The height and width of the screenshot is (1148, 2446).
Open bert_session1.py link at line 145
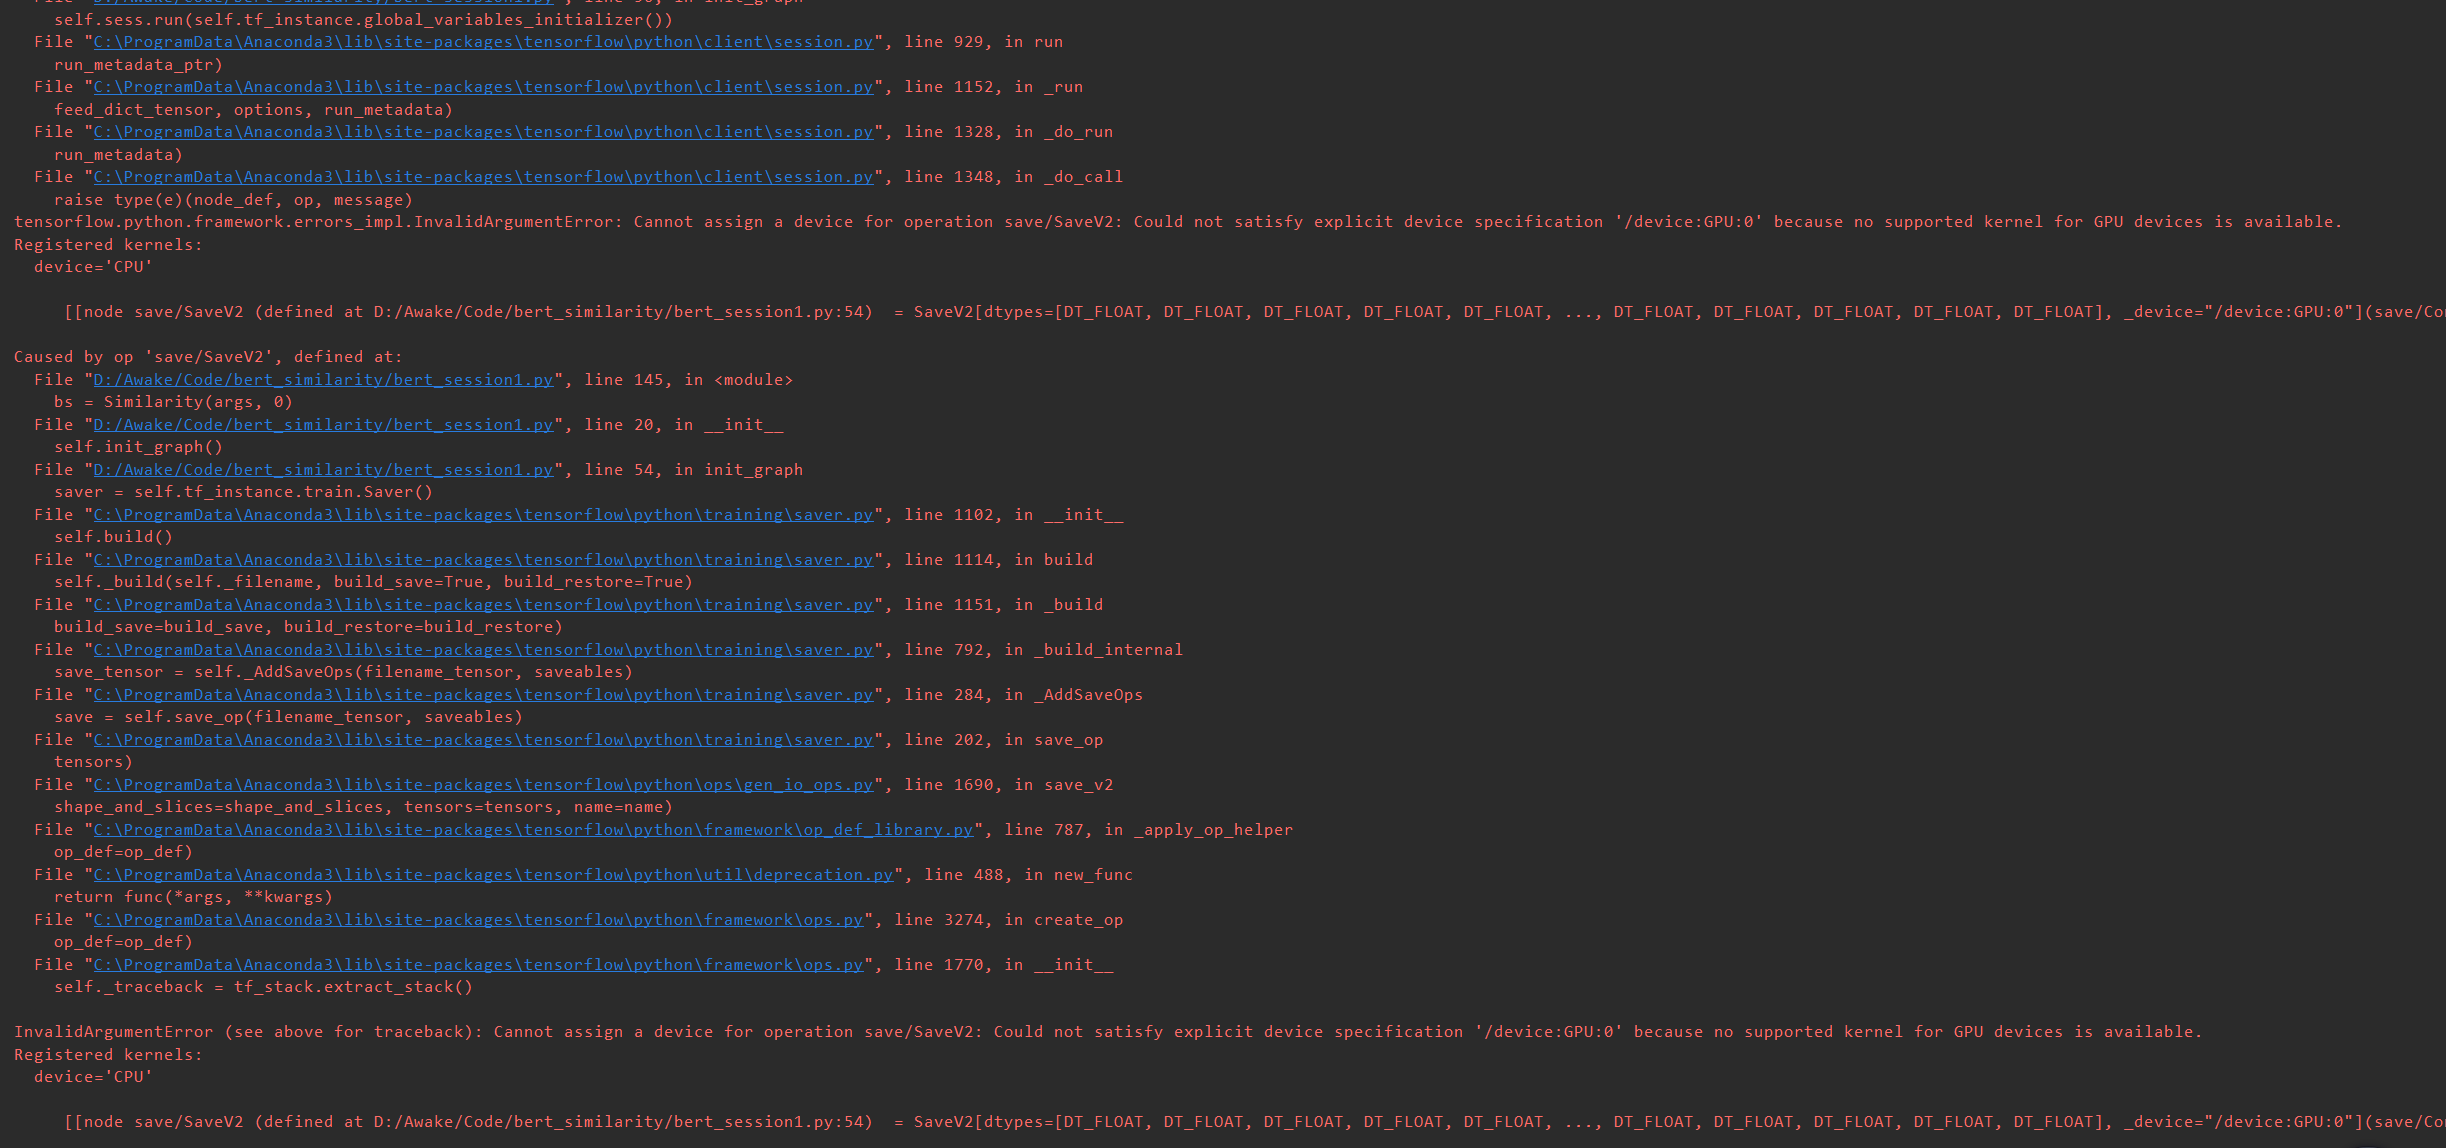[x=322, y=379]
